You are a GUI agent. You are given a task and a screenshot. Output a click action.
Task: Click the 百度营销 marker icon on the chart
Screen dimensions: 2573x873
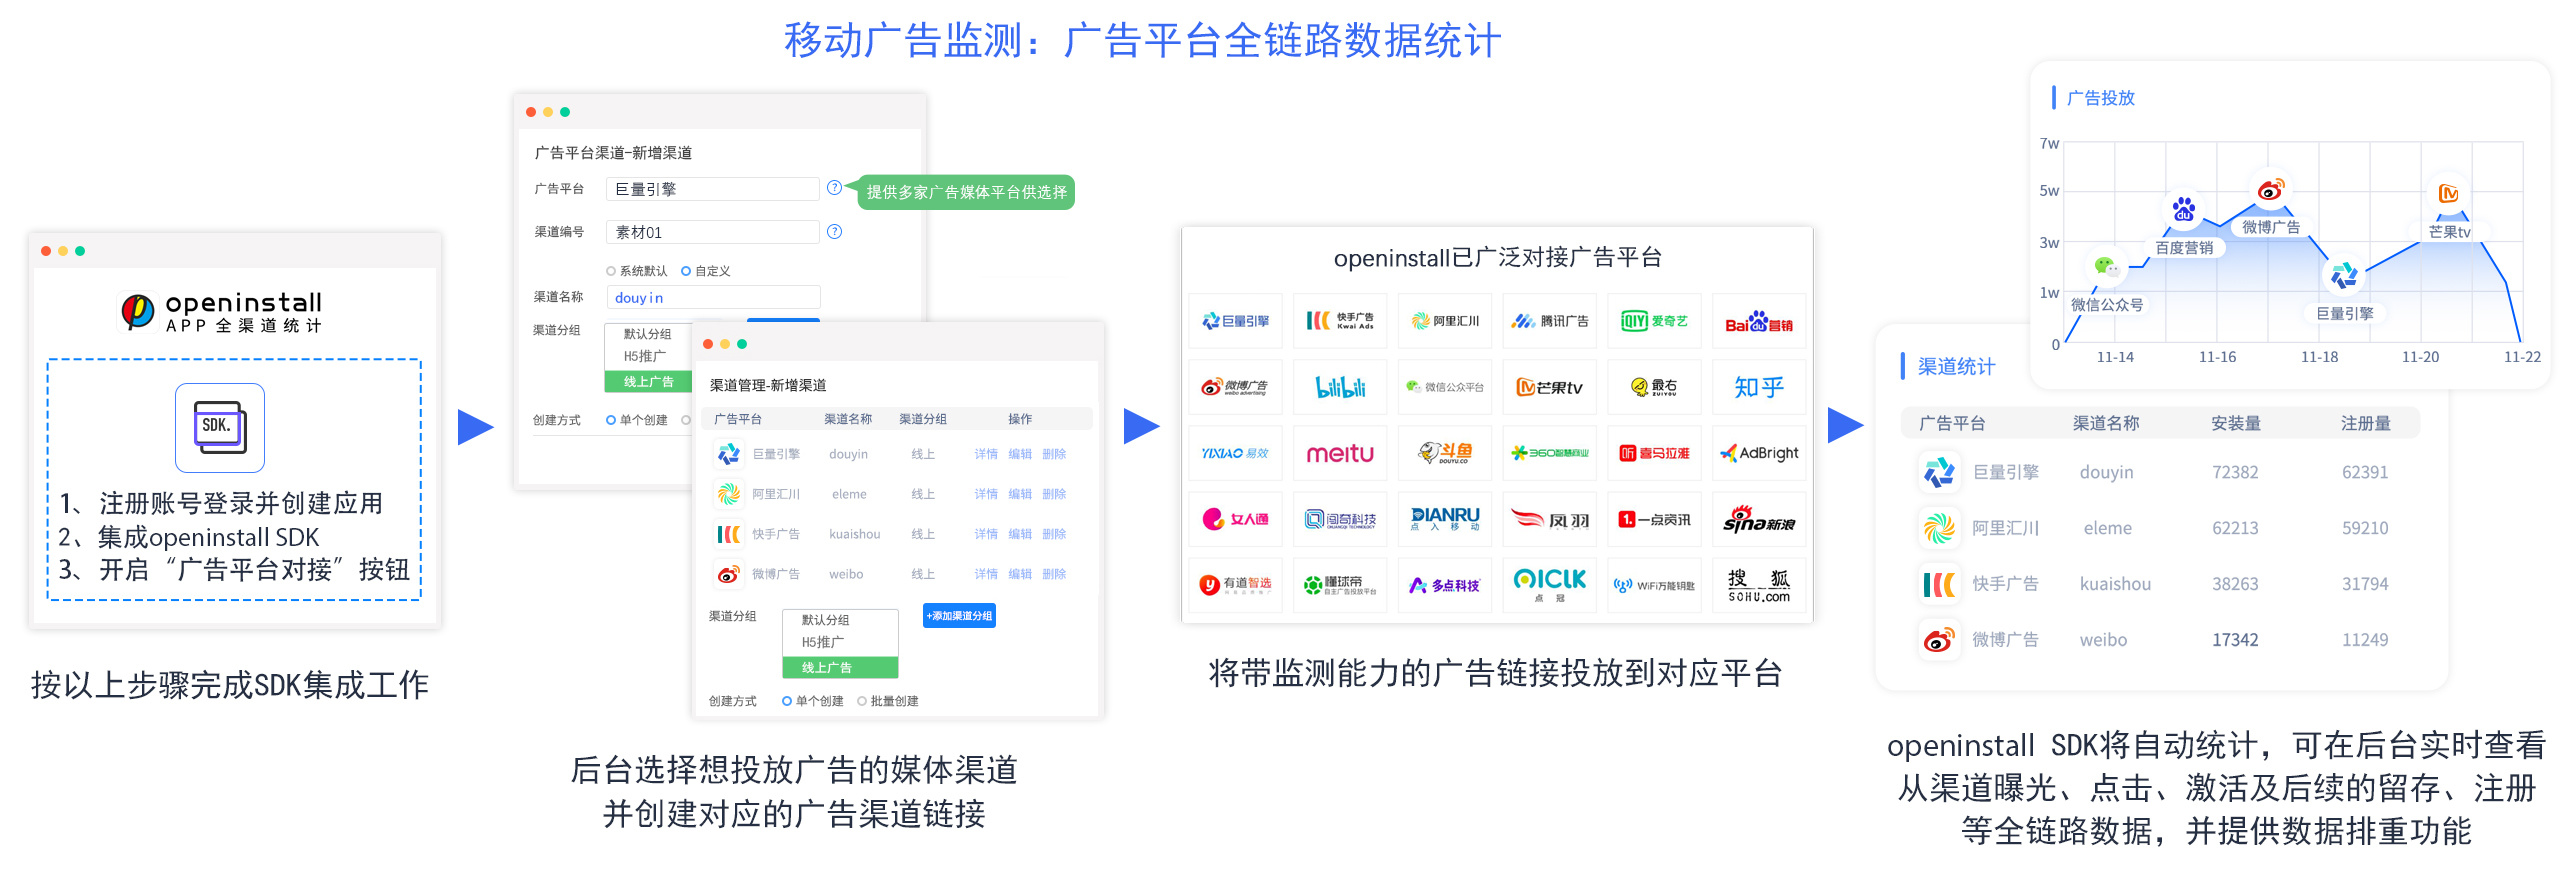[2183, 210]
